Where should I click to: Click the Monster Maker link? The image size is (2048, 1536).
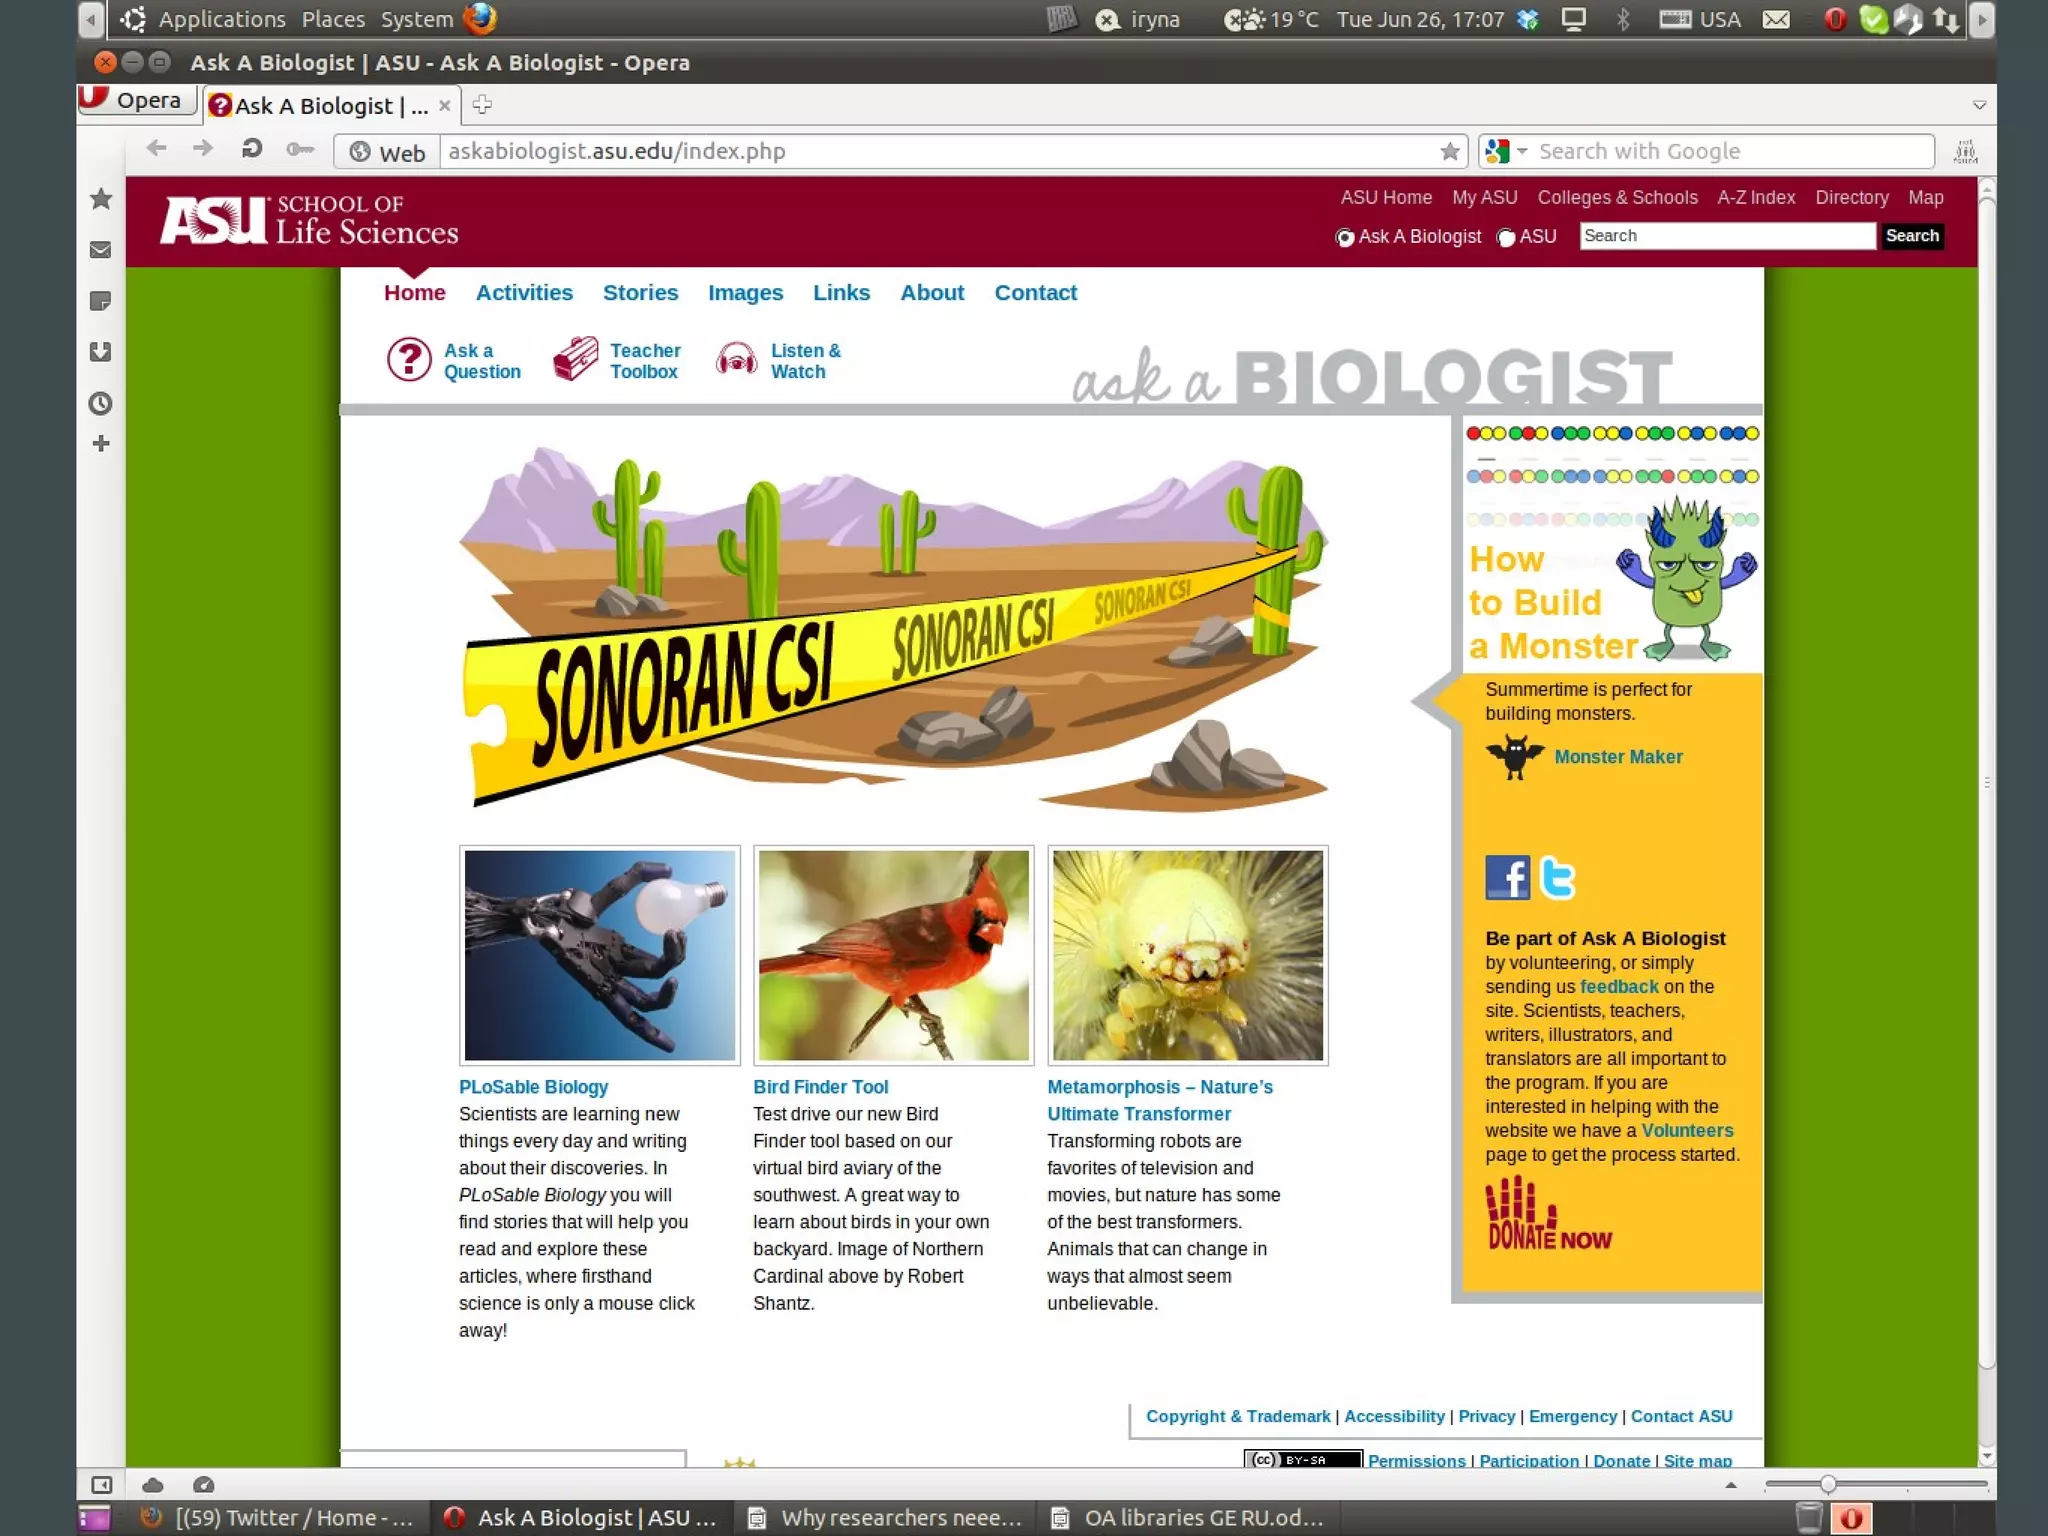click(1617, 757)
